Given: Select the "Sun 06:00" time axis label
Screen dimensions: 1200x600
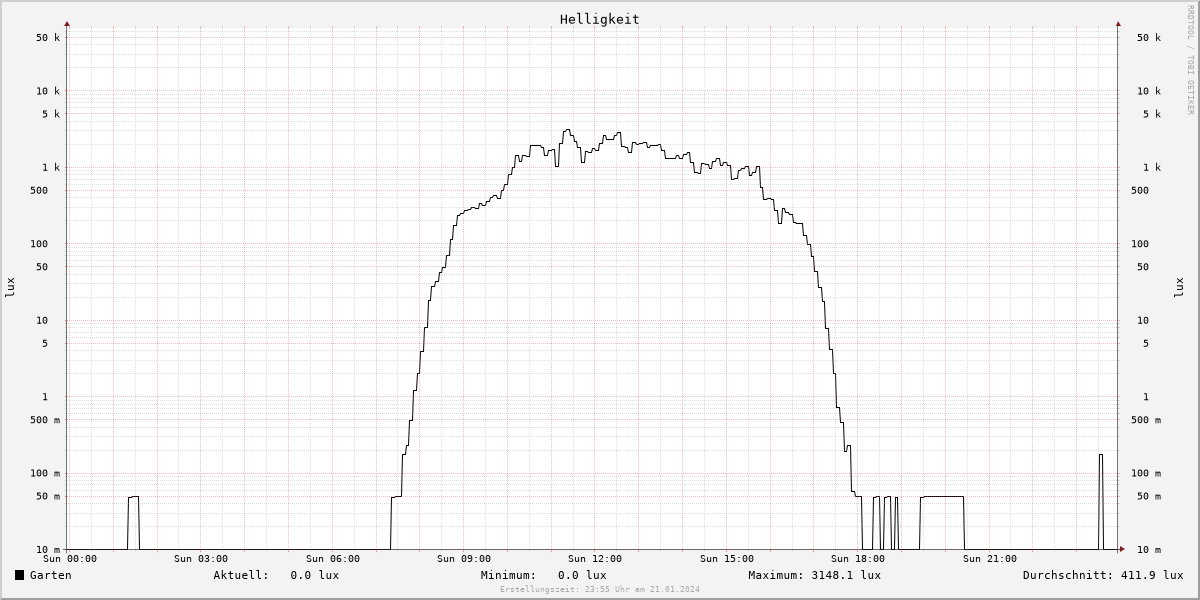Looking at the screenshot, I should click(x=333, y=559).
